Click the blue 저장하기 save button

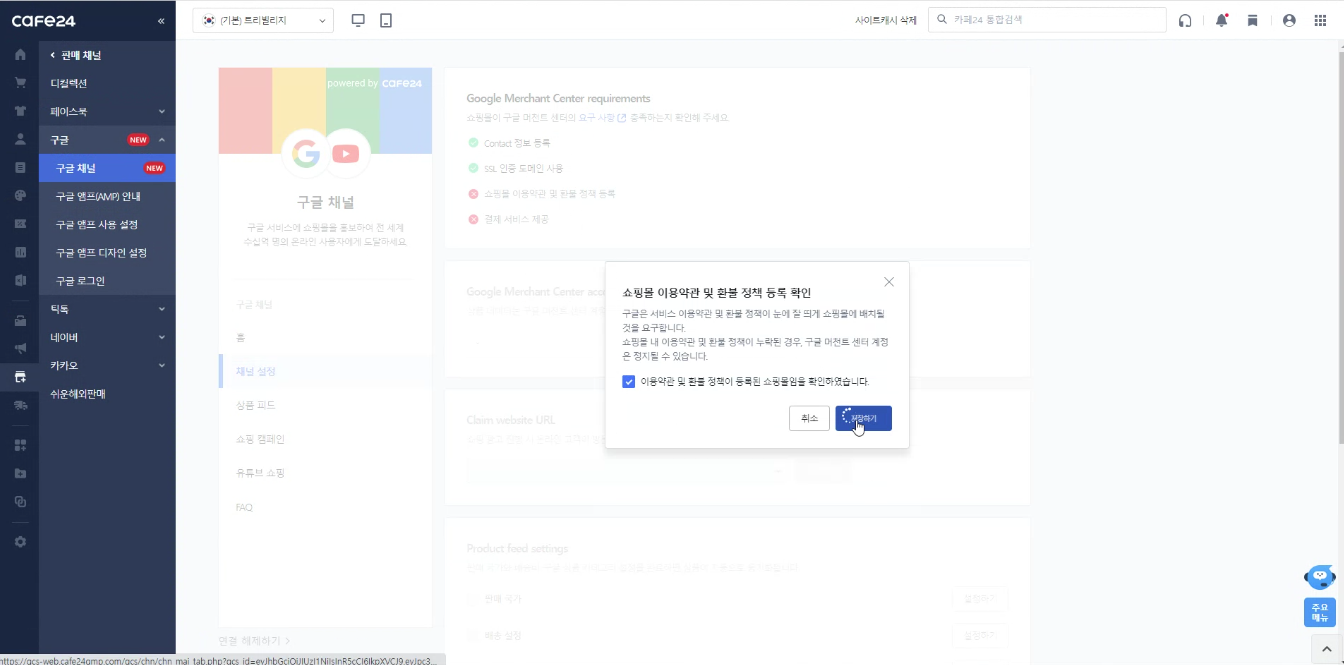(863, 418)
